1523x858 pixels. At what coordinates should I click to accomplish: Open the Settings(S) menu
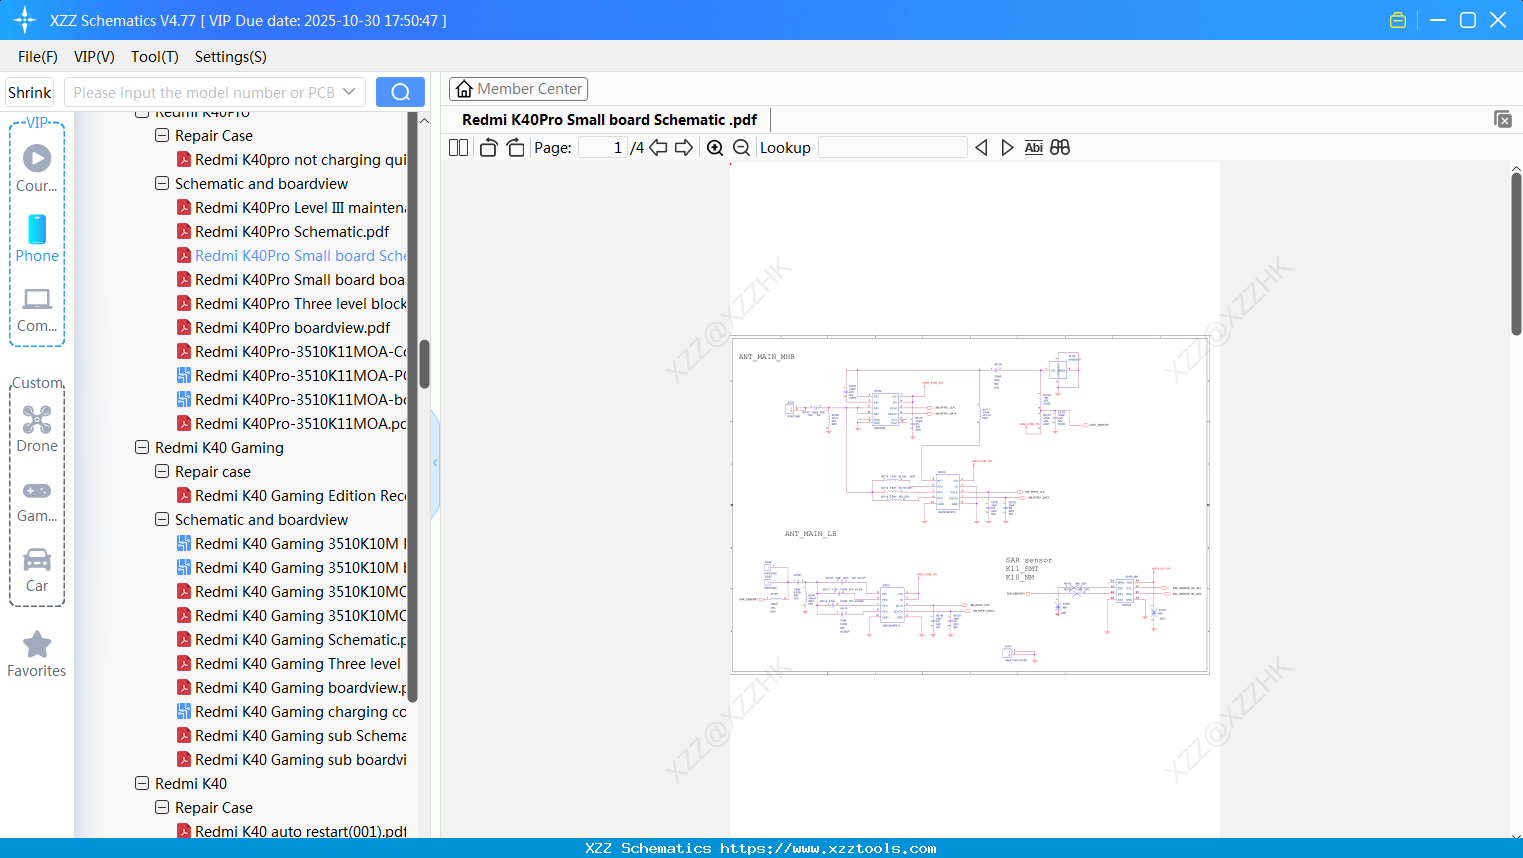(x=231, y=57)
